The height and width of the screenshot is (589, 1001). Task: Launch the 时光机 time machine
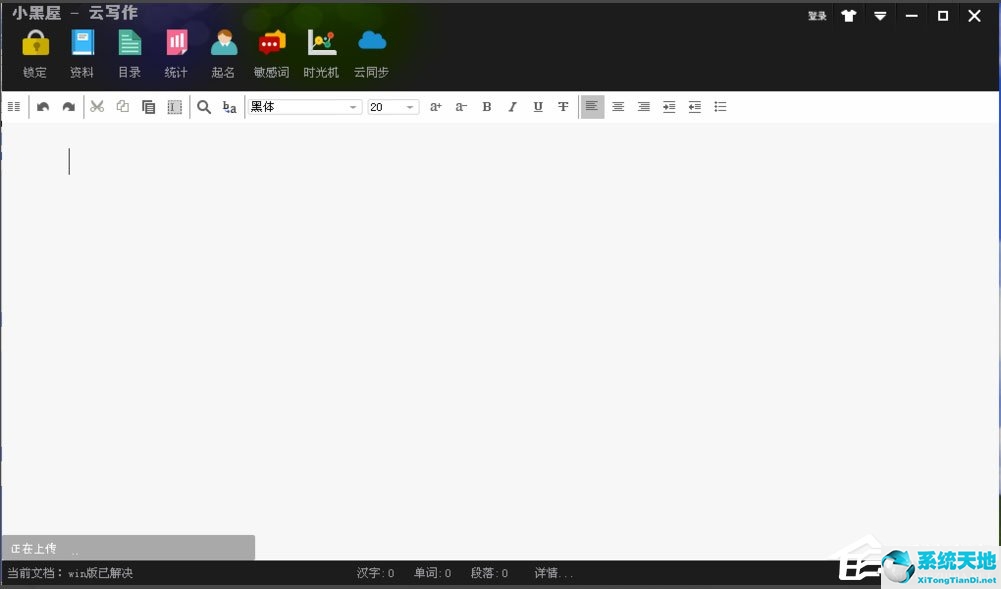coord(321,43)
